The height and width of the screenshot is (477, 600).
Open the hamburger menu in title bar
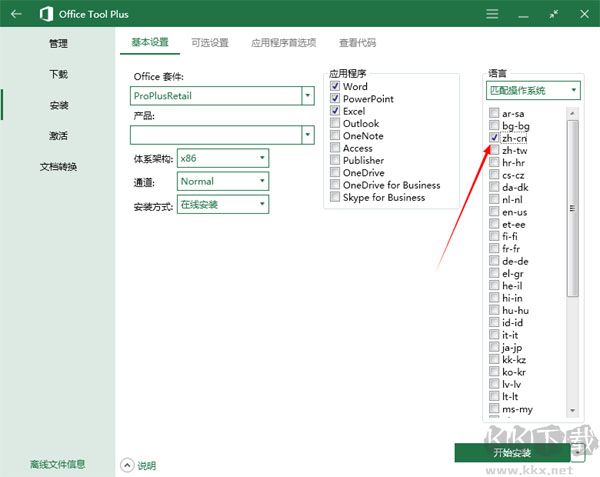(x=491, y=15)
